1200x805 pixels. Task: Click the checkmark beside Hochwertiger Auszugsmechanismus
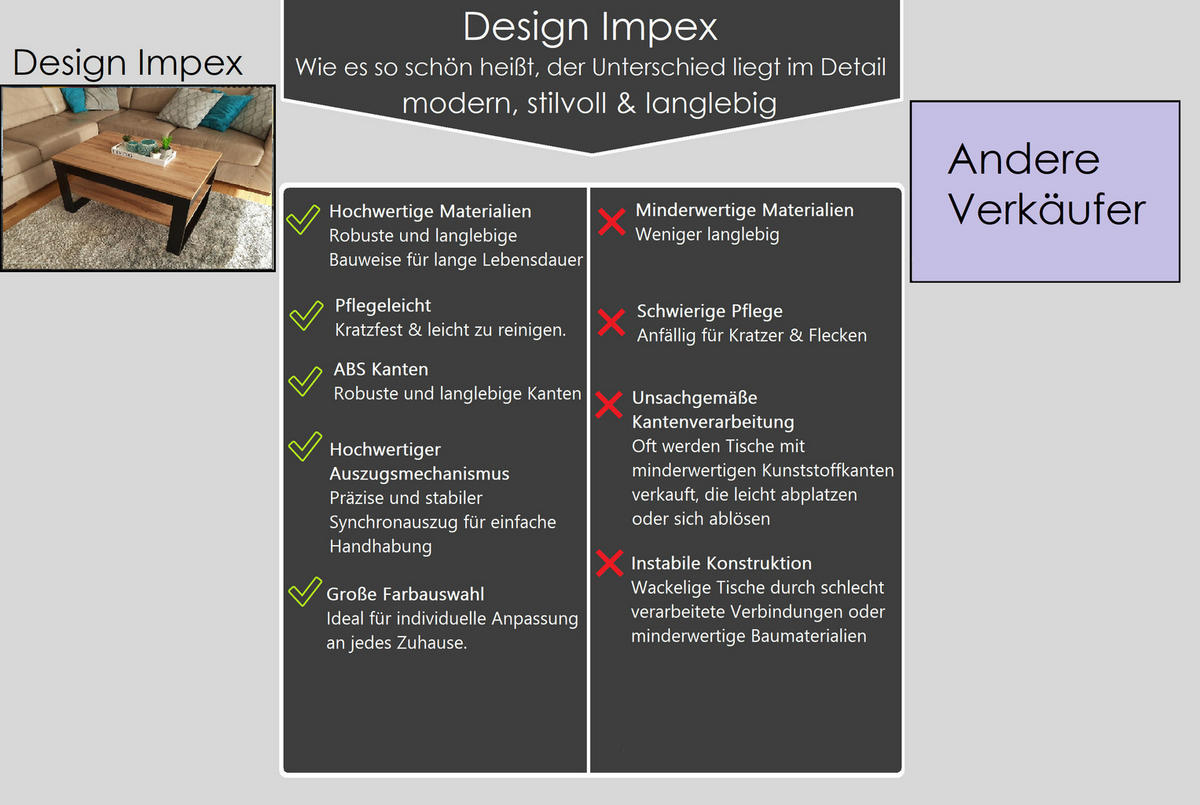304,446
